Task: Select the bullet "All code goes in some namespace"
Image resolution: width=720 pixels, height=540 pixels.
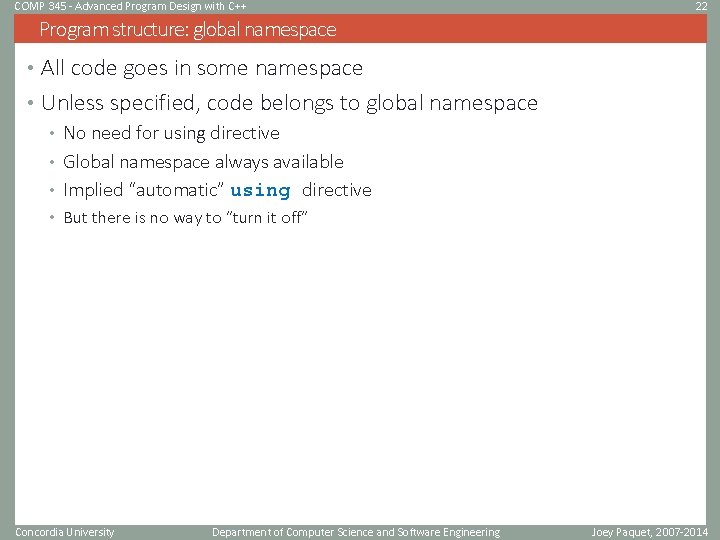Action: coord(202,68)
